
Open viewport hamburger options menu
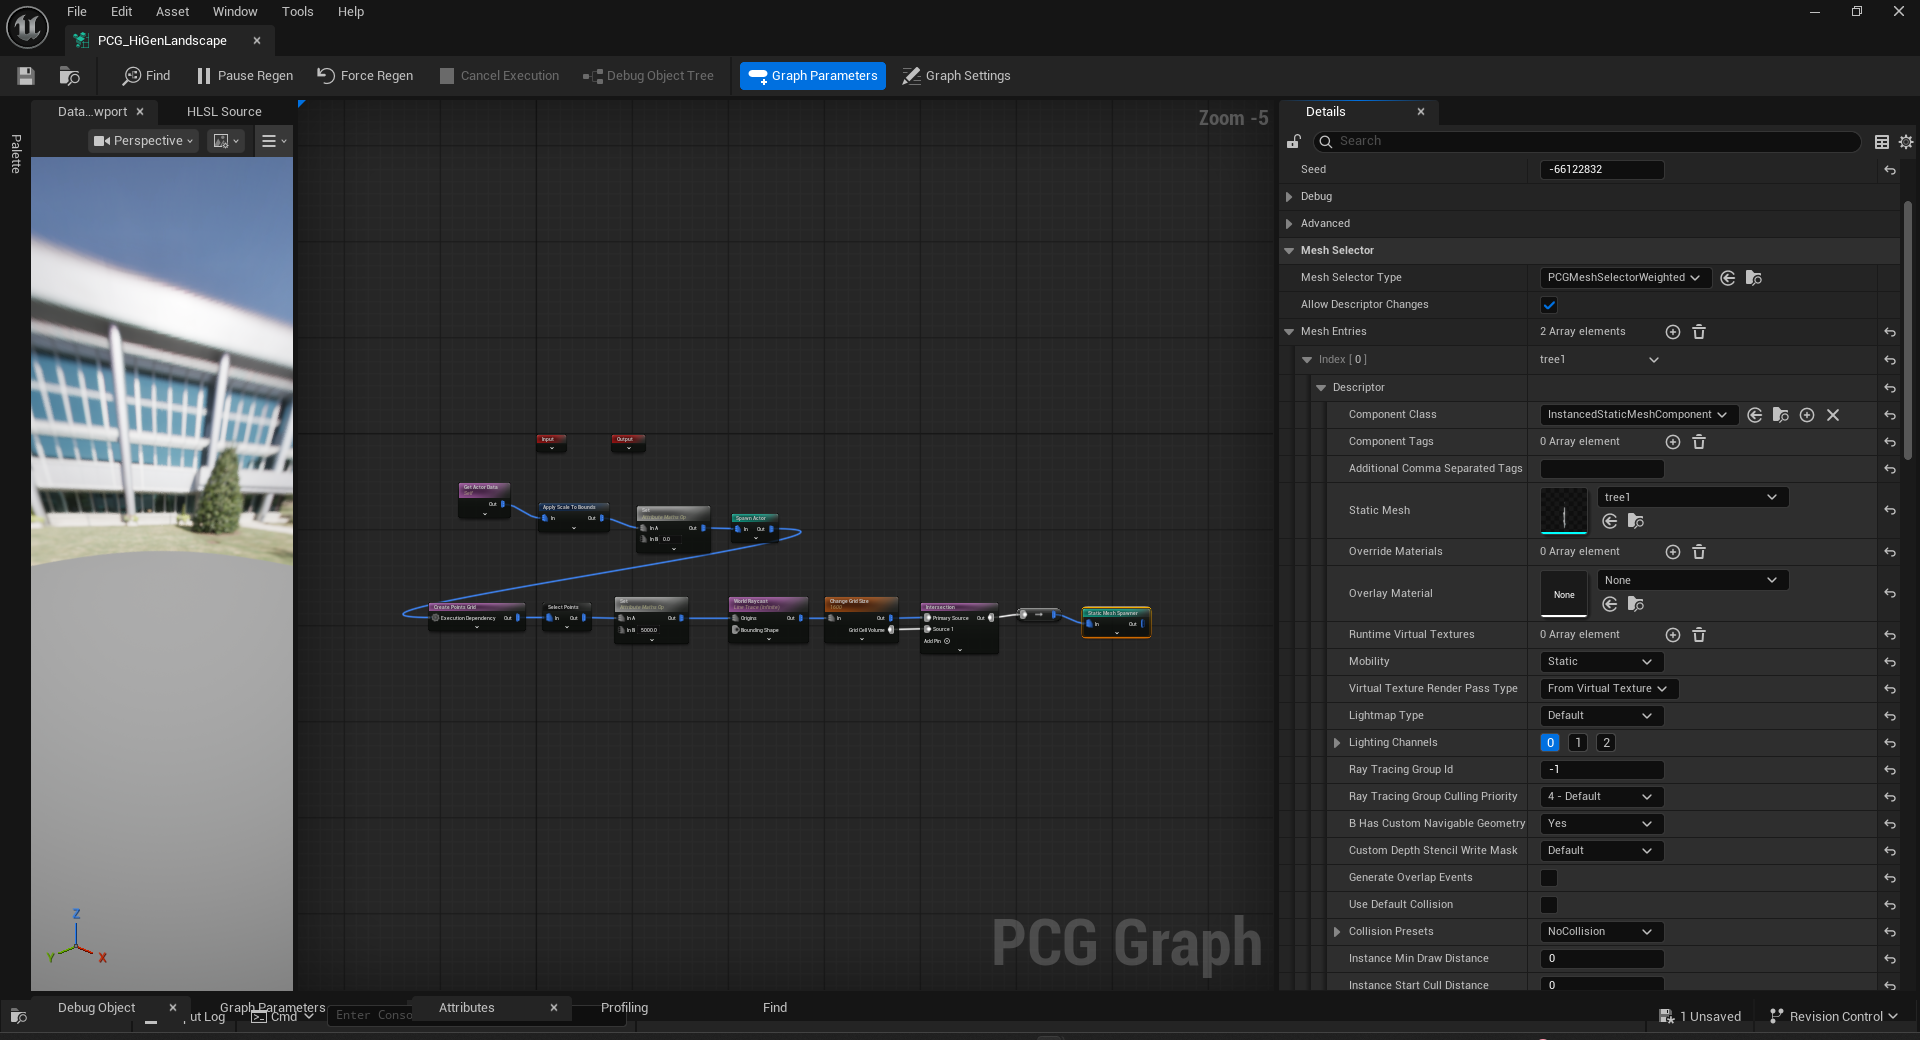pos(272,141)
